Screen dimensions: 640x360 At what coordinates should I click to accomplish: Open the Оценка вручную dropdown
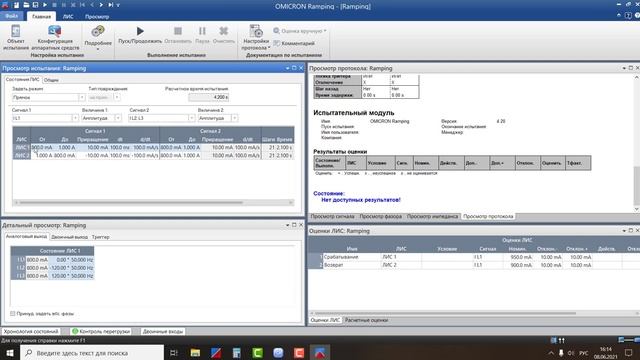pos(300,31)
